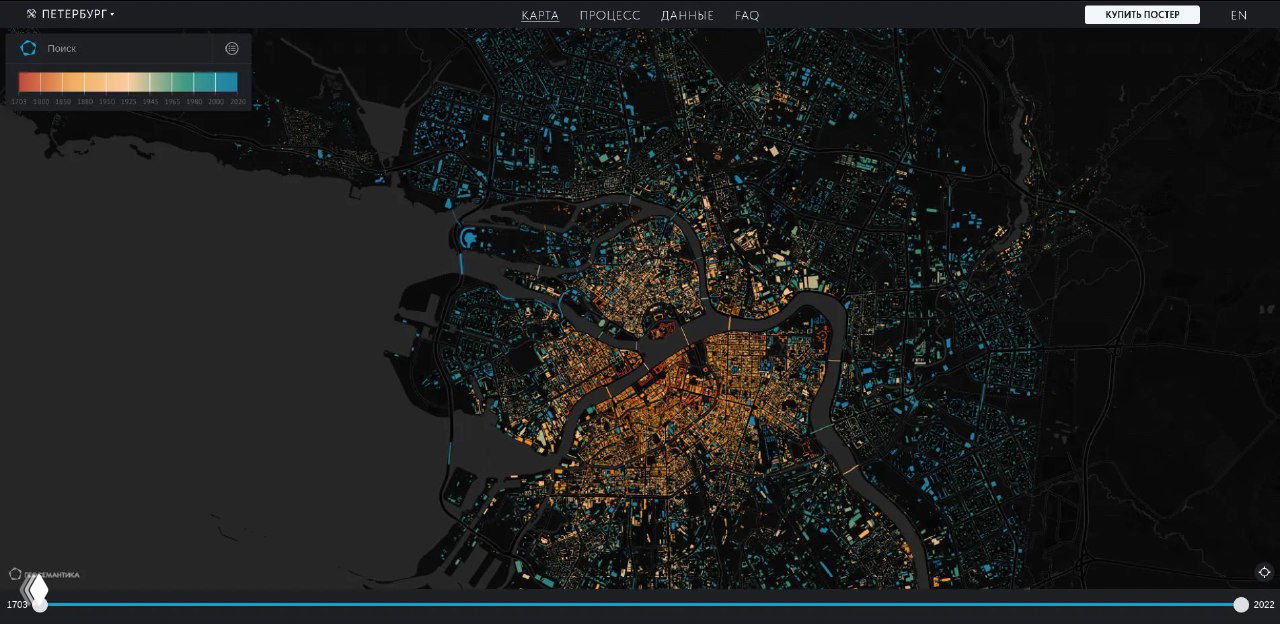Switch language to EN
Viewport: 1280px width, 624px height.
tap(1239, 15)
